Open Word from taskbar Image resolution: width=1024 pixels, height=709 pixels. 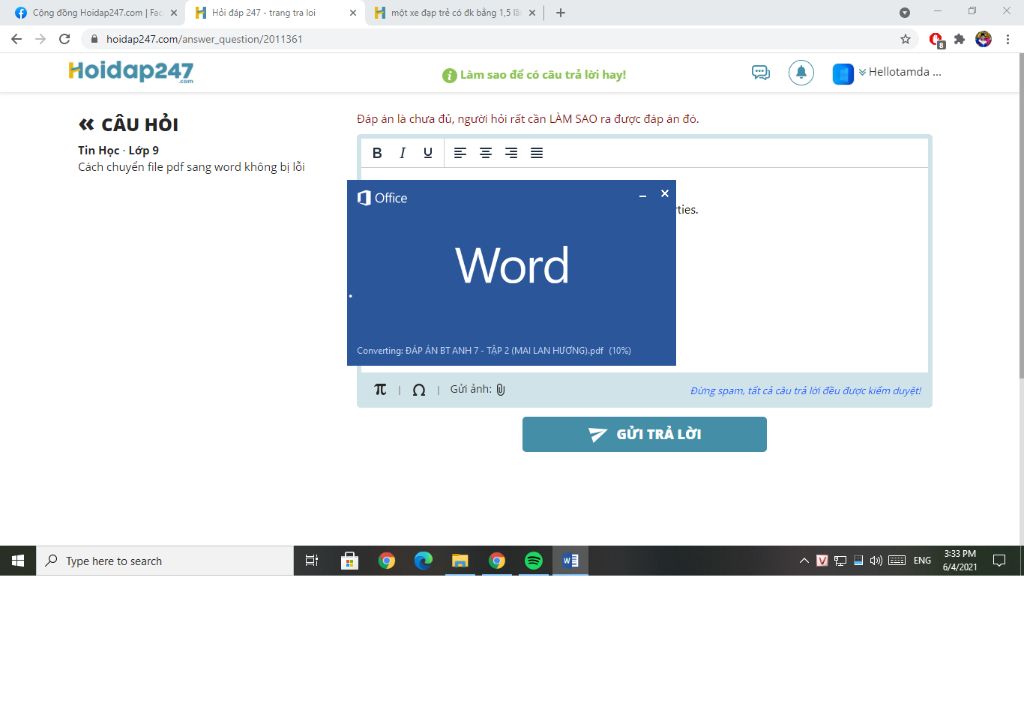[x=570, y=561]
